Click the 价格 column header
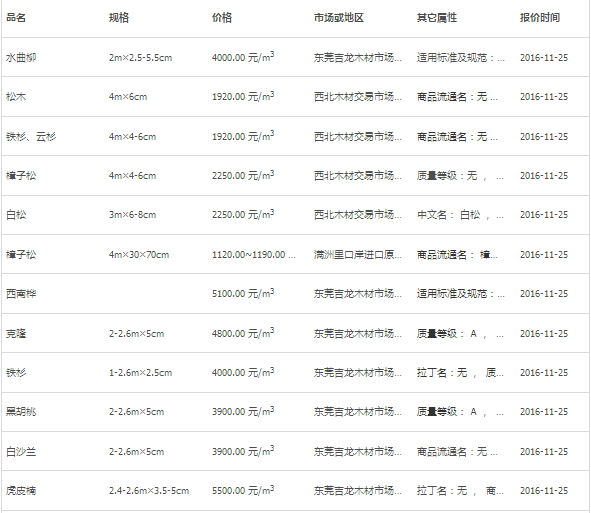 pos(222,18)
